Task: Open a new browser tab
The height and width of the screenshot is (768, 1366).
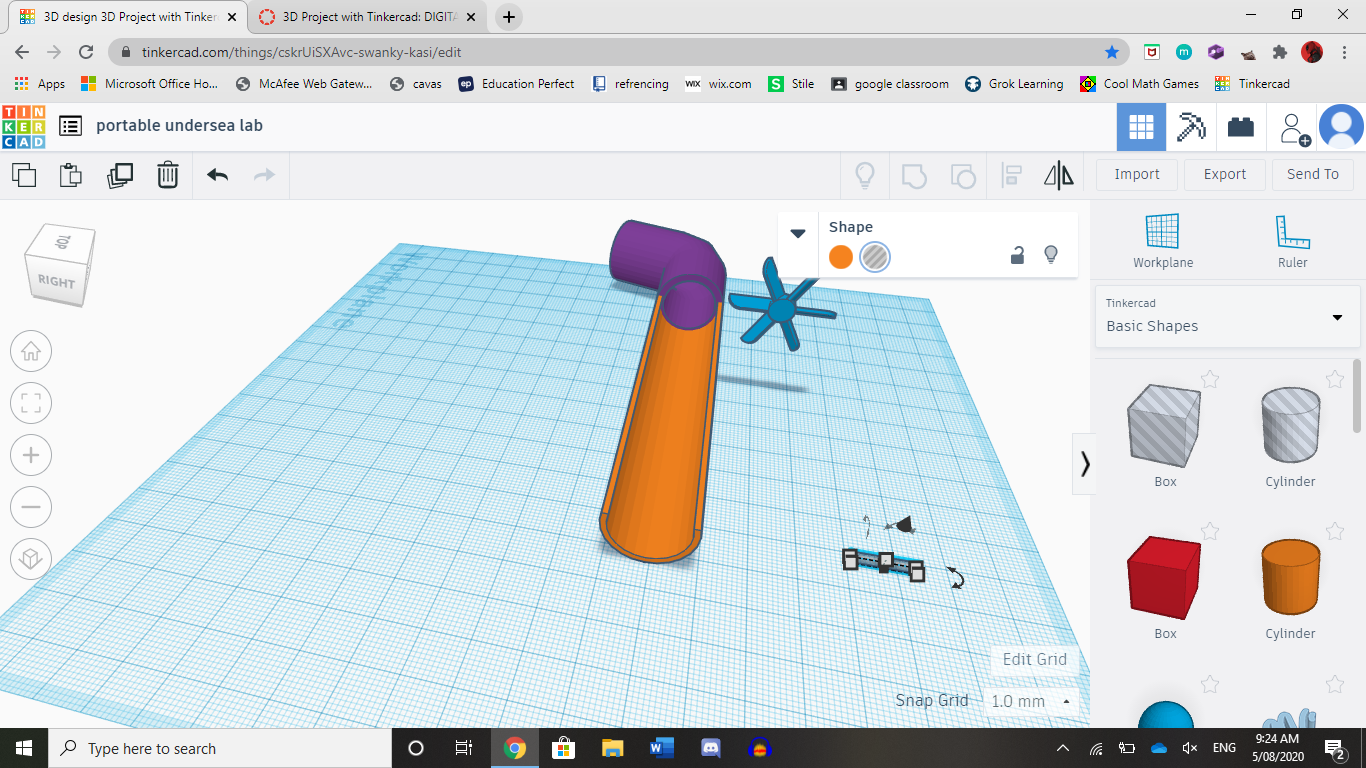Action: 509,17
